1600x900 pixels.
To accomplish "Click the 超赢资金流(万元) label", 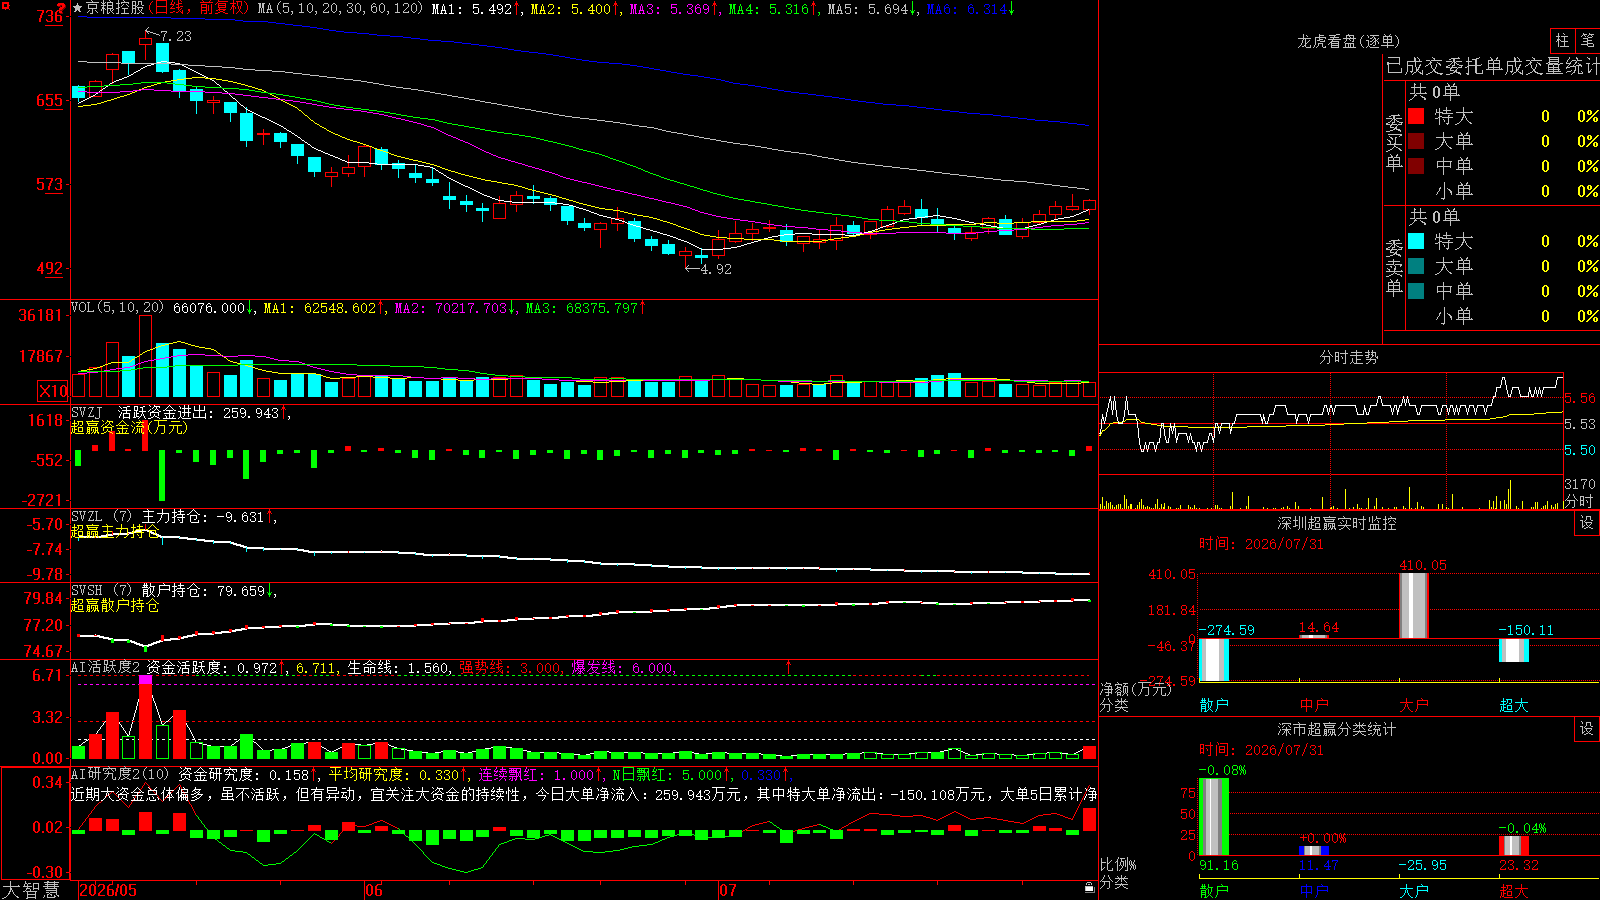I will 129,427.
